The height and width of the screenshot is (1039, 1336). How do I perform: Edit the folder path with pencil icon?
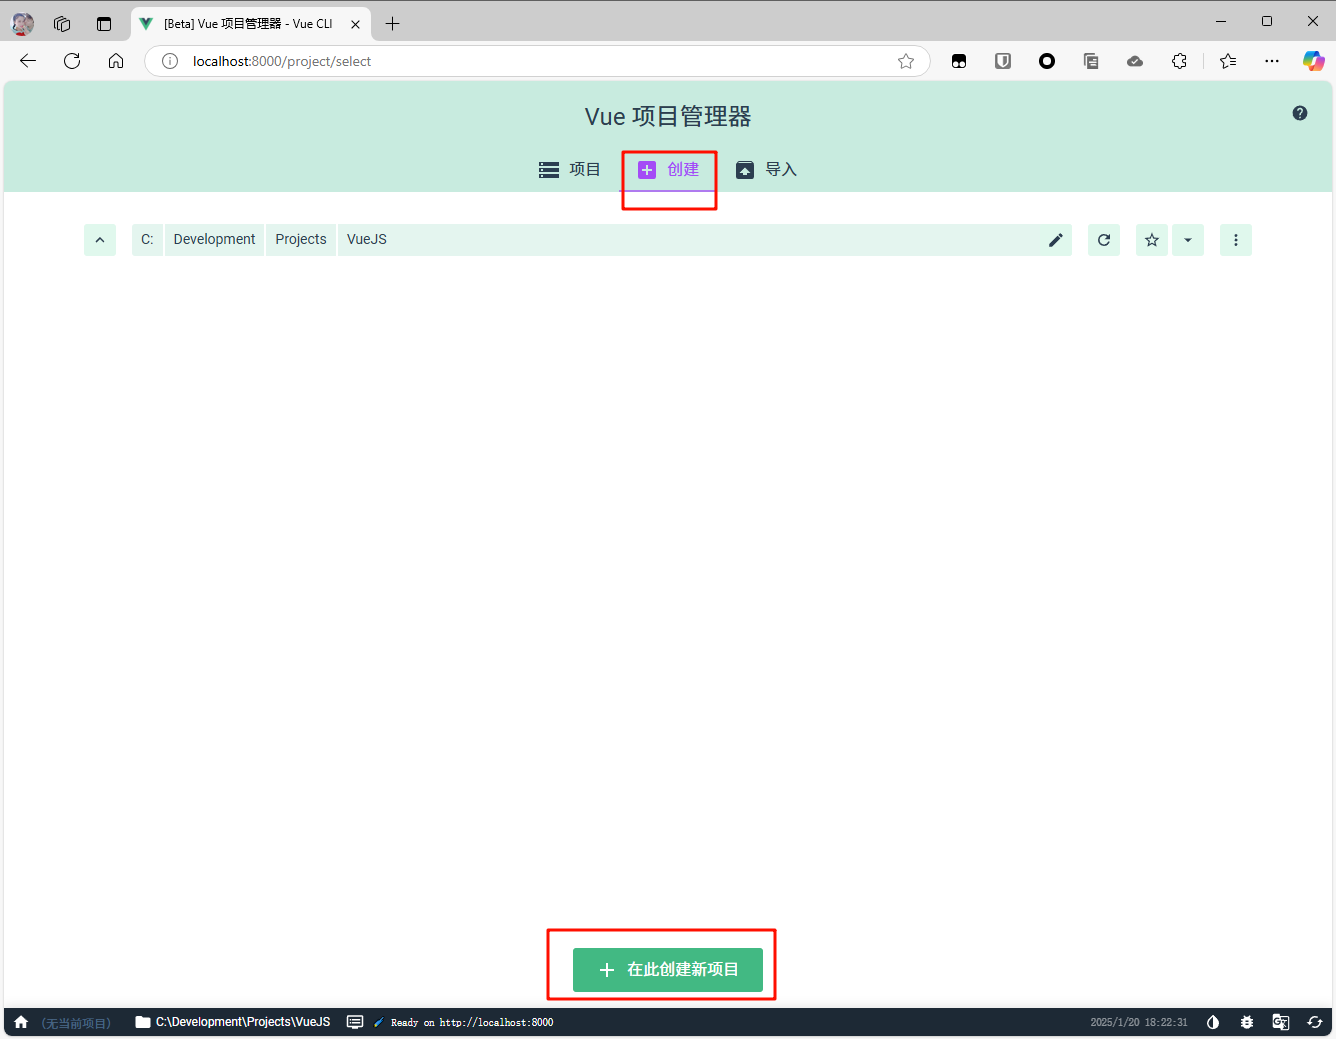[x=1056, y=240]
